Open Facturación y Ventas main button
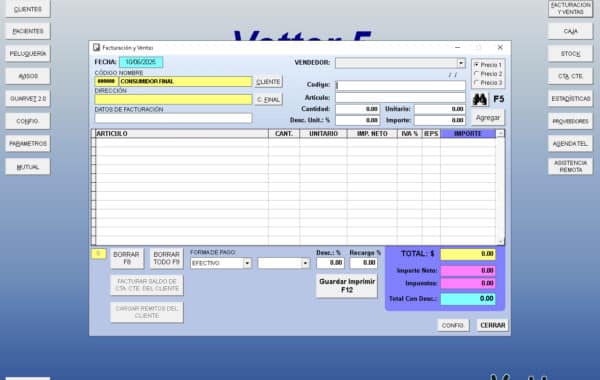The image size is (600, 380). click(570, 8)
